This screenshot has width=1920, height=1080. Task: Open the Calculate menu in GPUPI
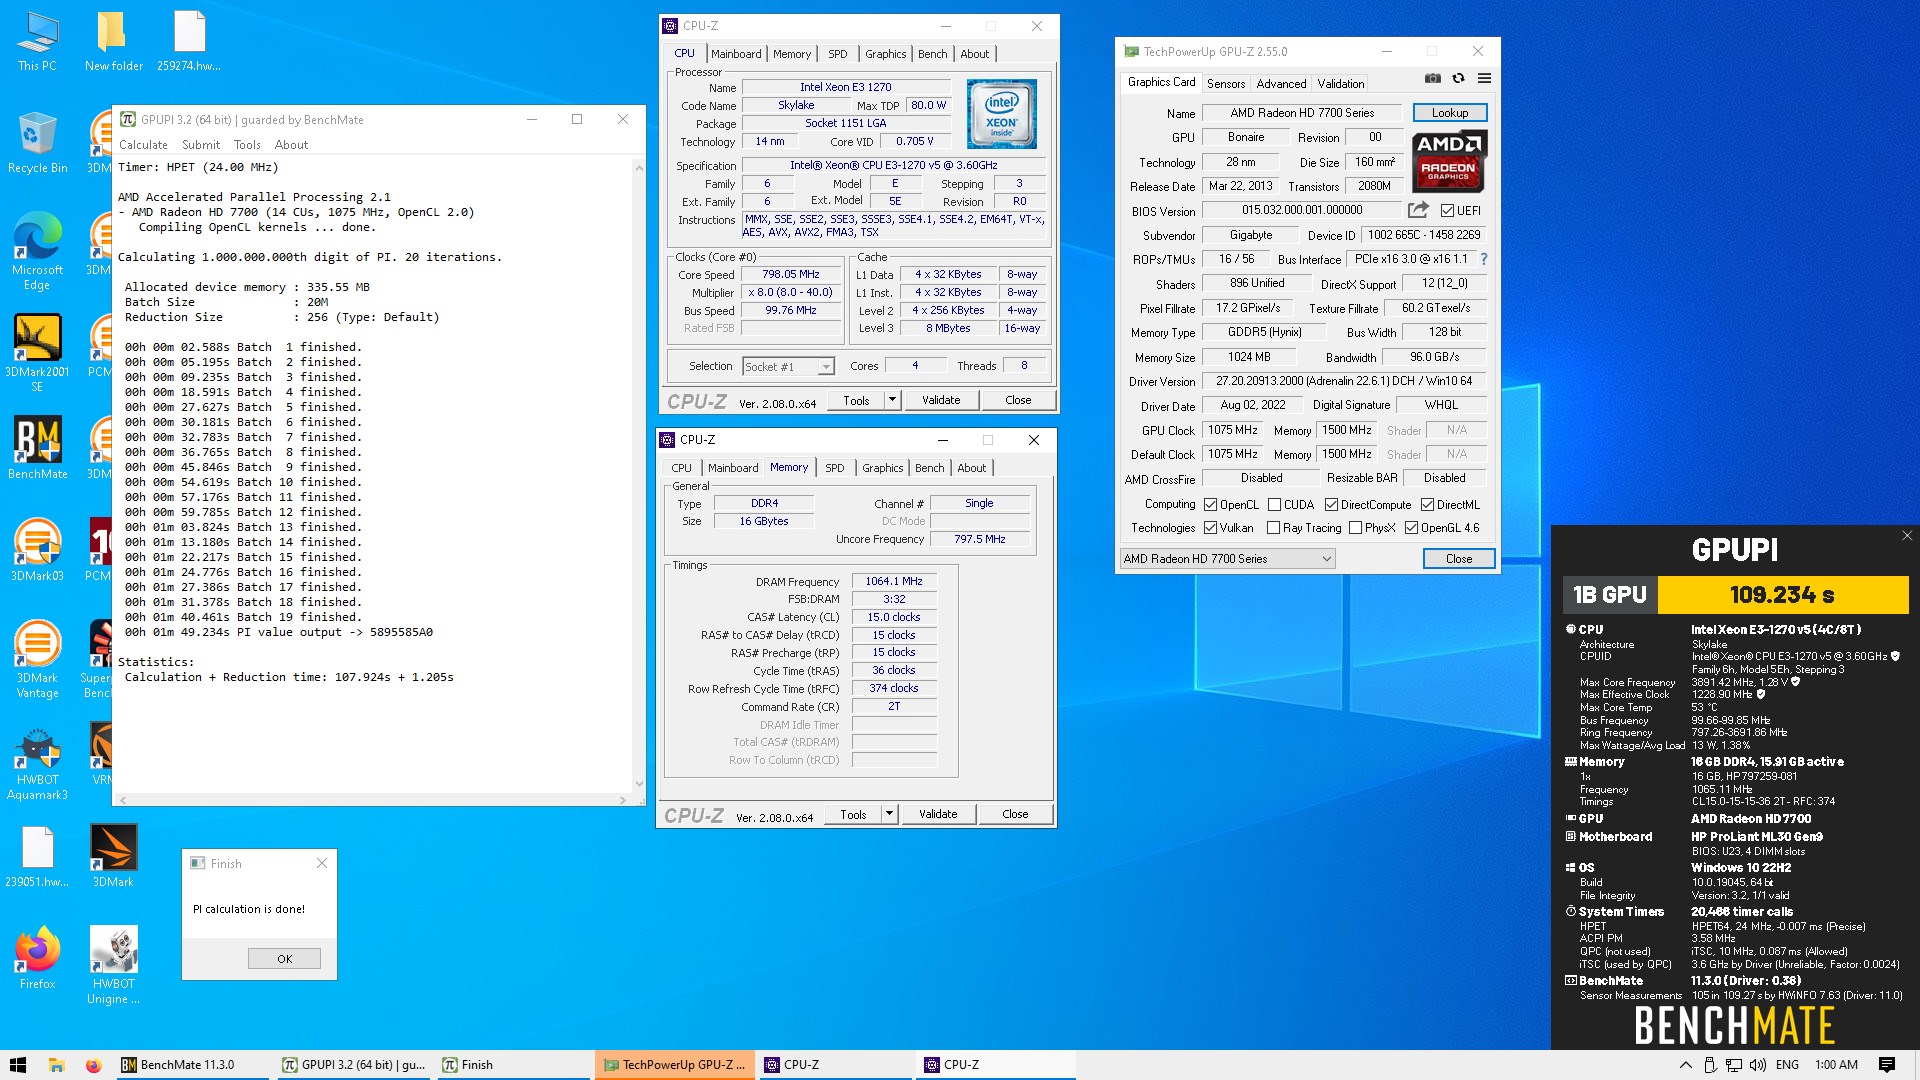click(143, 145)
